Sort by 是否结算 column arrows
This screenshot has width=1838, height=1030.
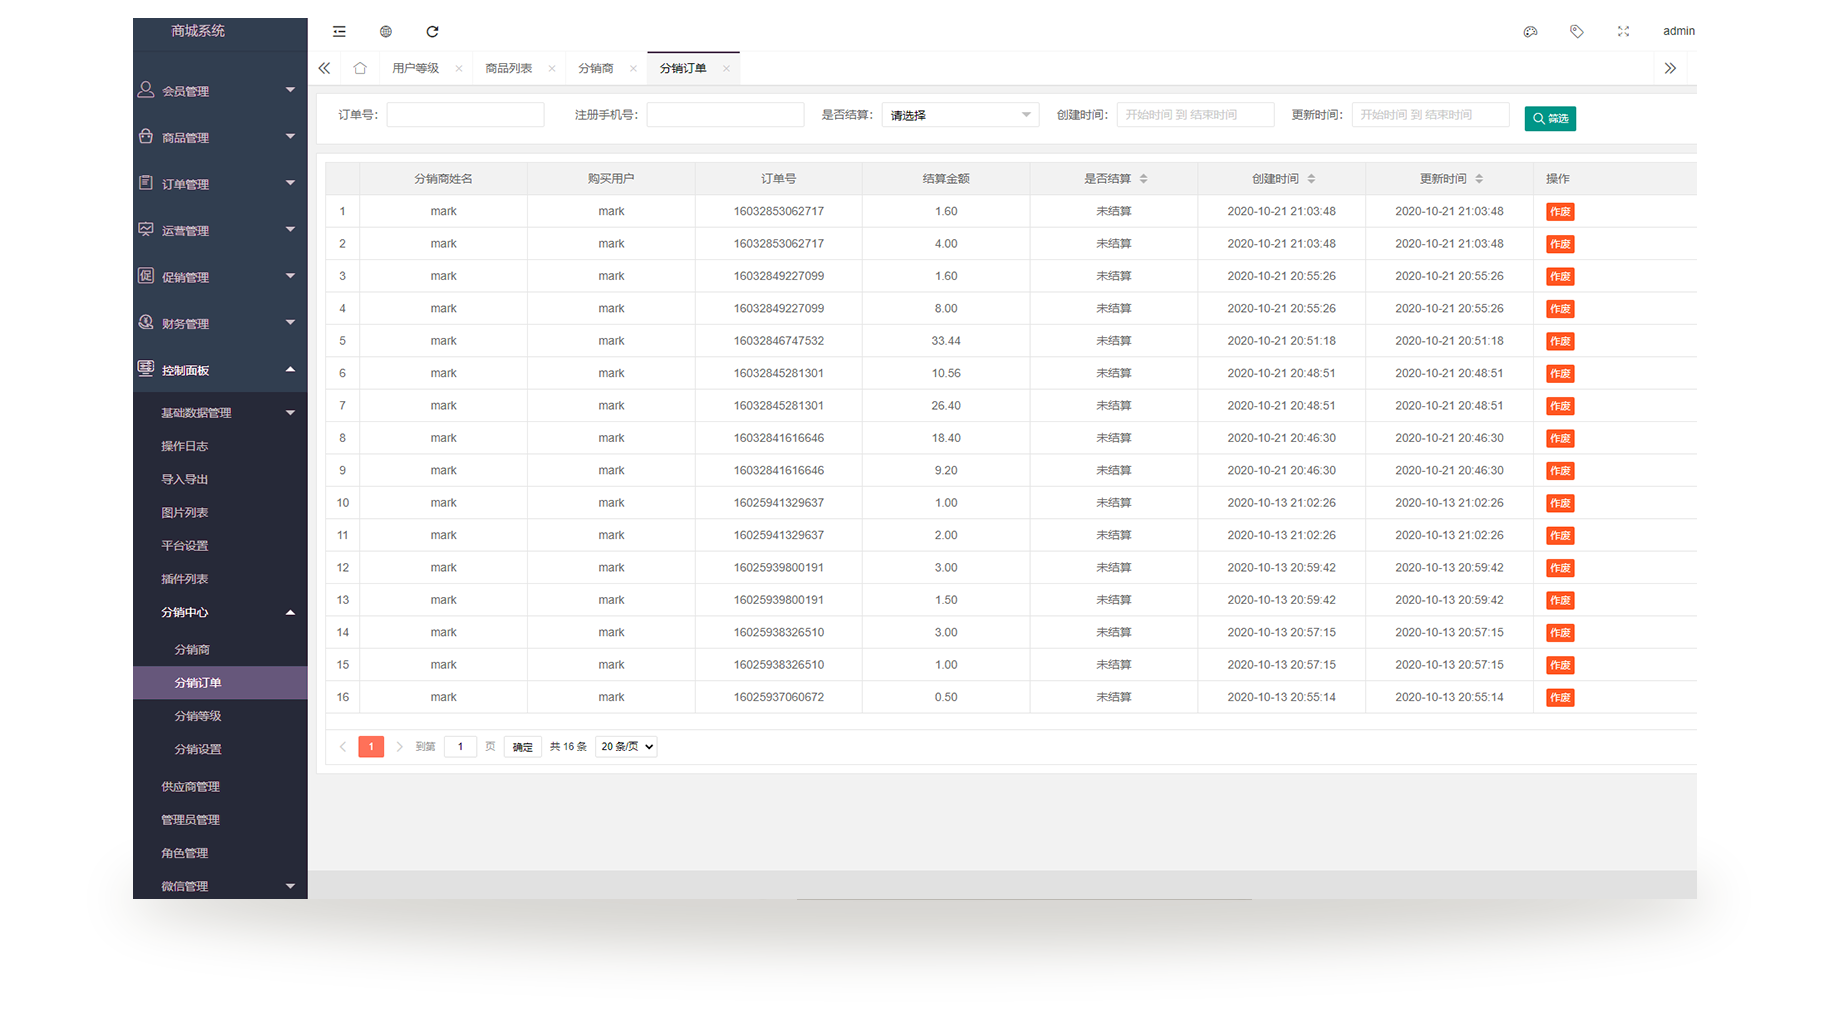point(1143,179)
